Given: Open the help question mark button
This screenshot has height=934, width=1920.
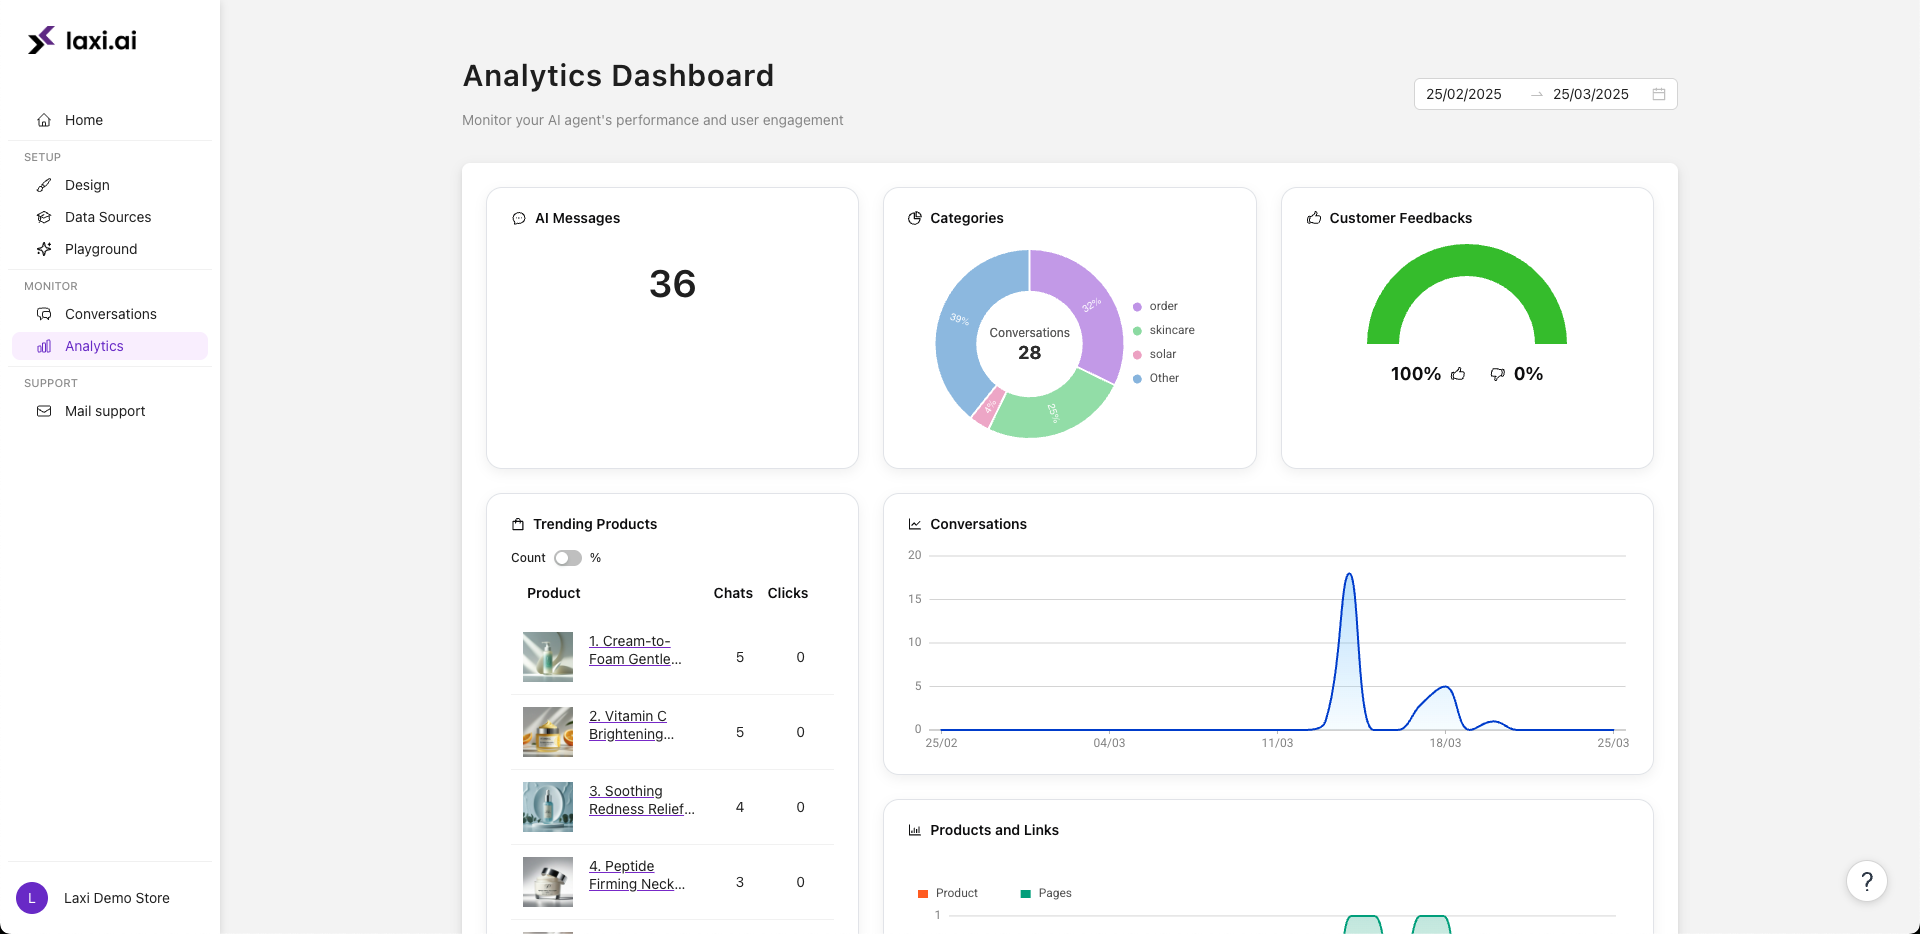Looking at the screenshot, I should (1866, 881).
